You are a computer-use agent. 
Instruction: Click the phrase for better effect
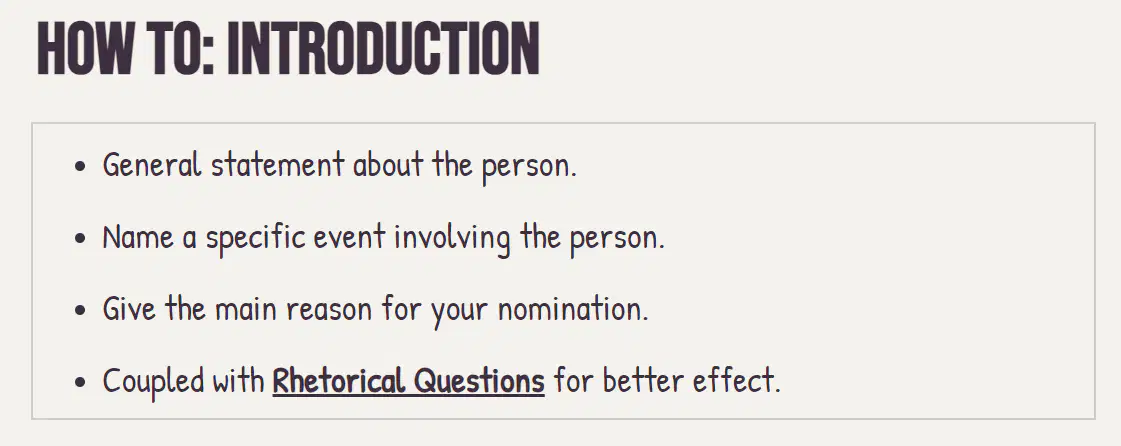[667, 380]
